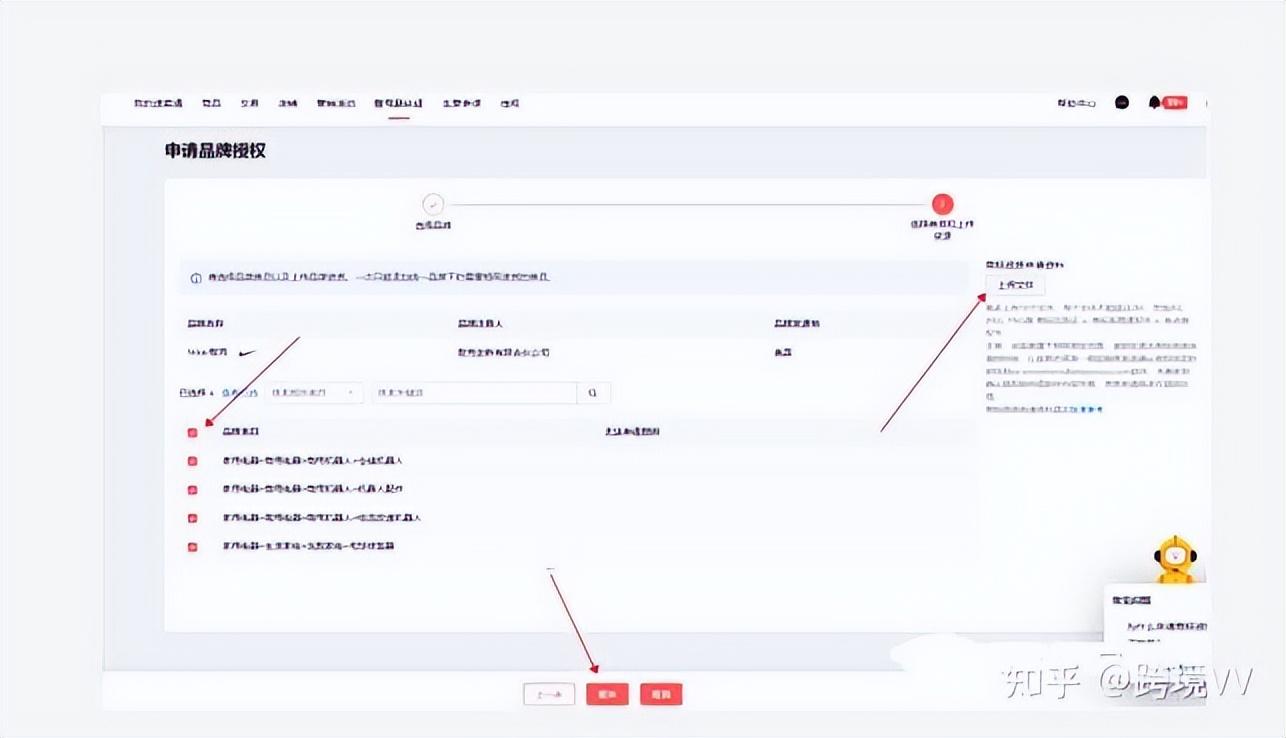Select the first item in the top navigation bar
The height and width of the screenshot is (738, 1286).
tap(158, 103)
